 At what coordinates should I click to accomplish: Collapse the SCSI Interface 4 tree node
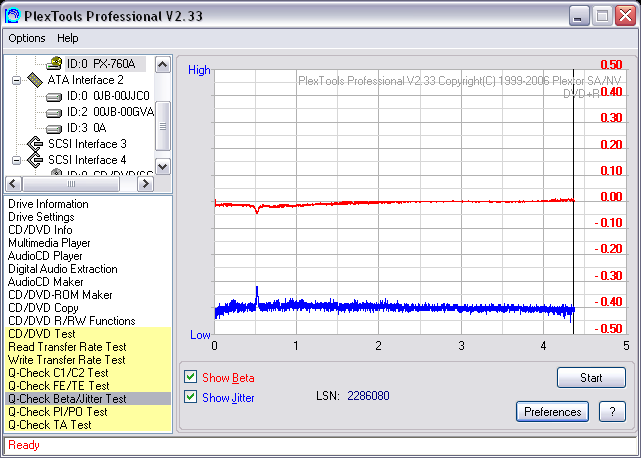point(16,160)
